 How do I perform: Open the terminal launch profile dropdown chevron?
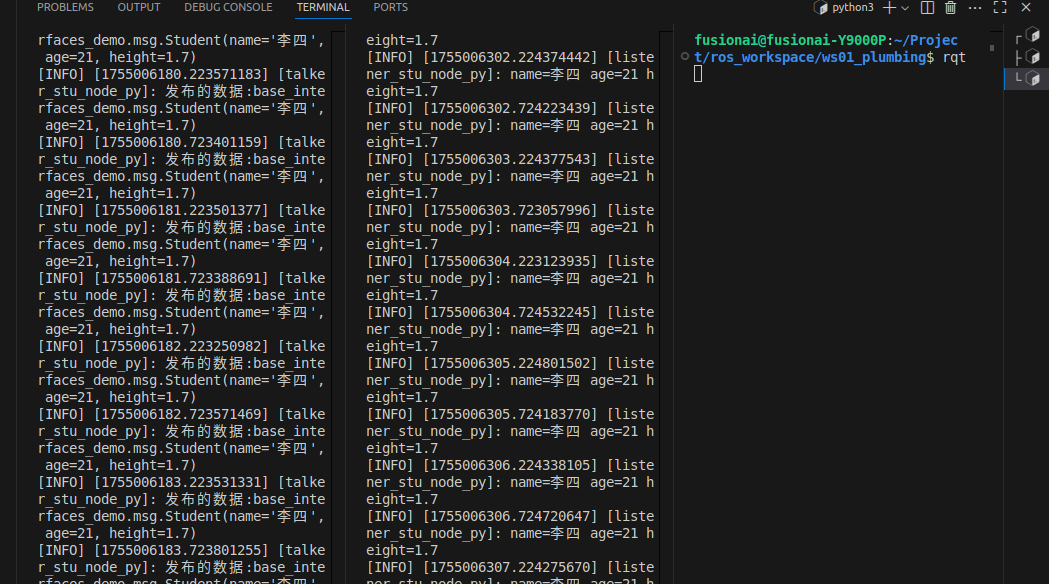[x=905, y=8]
